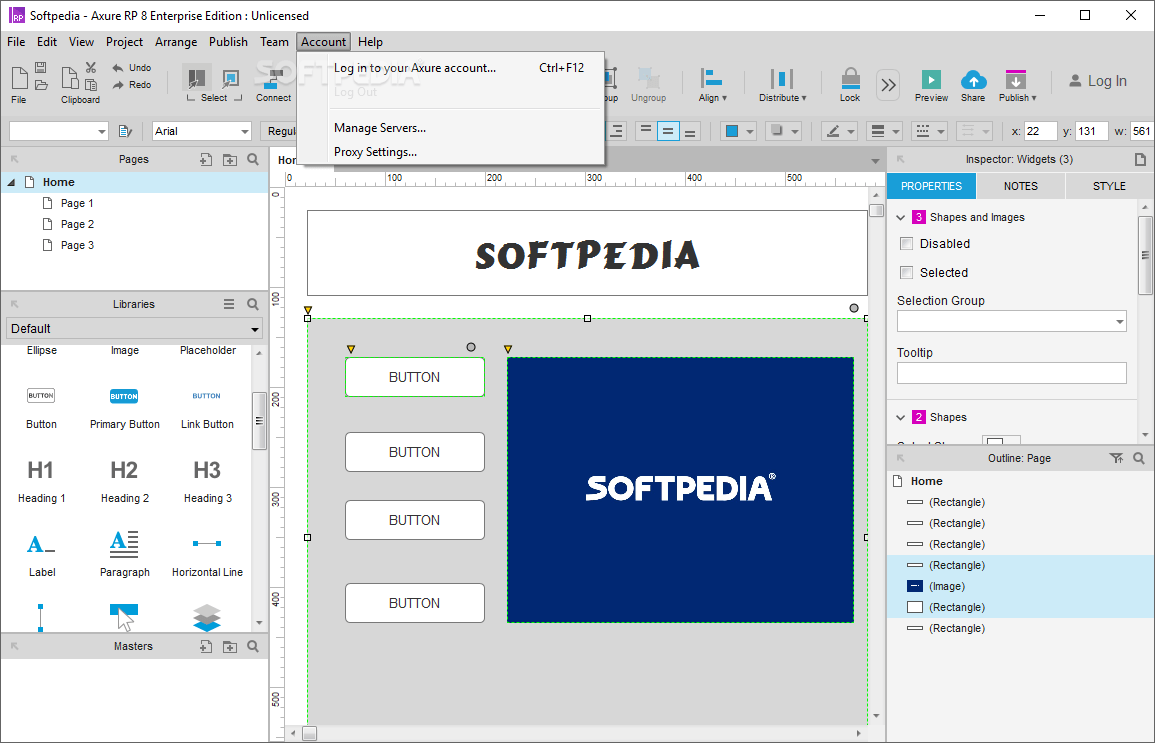Click the Save file icon
The height and width of the screenshot is (743, 1155).
pyautogui.click(x=41, y=68)
